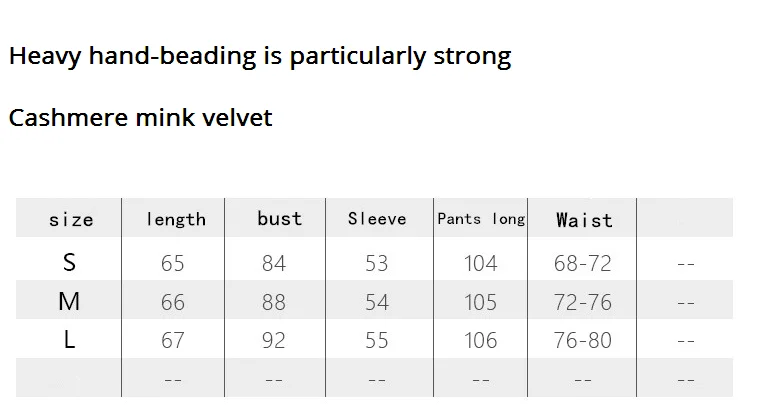Click 'Heavy hand-beading is particularly strong' text

click(x=260, y=56)
